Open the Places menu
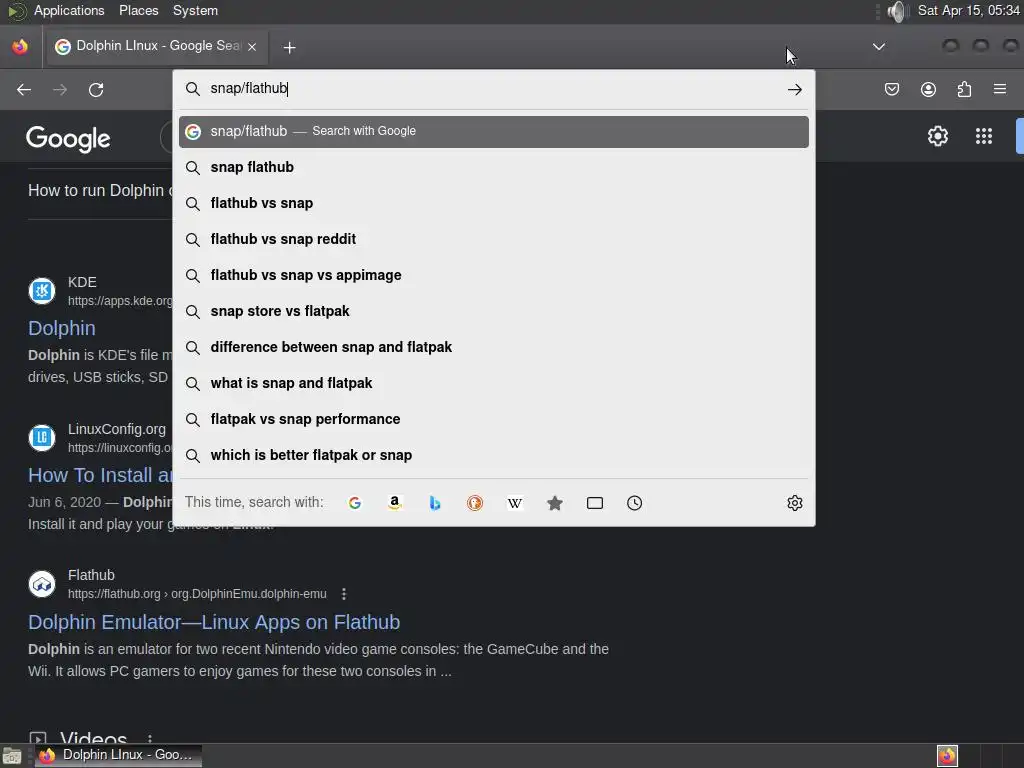This screenshot has height=768, width=1024. 138,10
